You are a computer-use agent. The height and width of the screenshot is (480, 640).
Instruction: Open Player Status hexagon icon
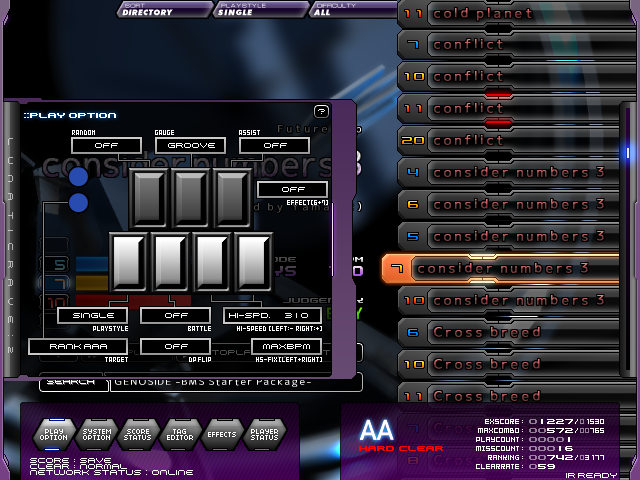(264, 434)
